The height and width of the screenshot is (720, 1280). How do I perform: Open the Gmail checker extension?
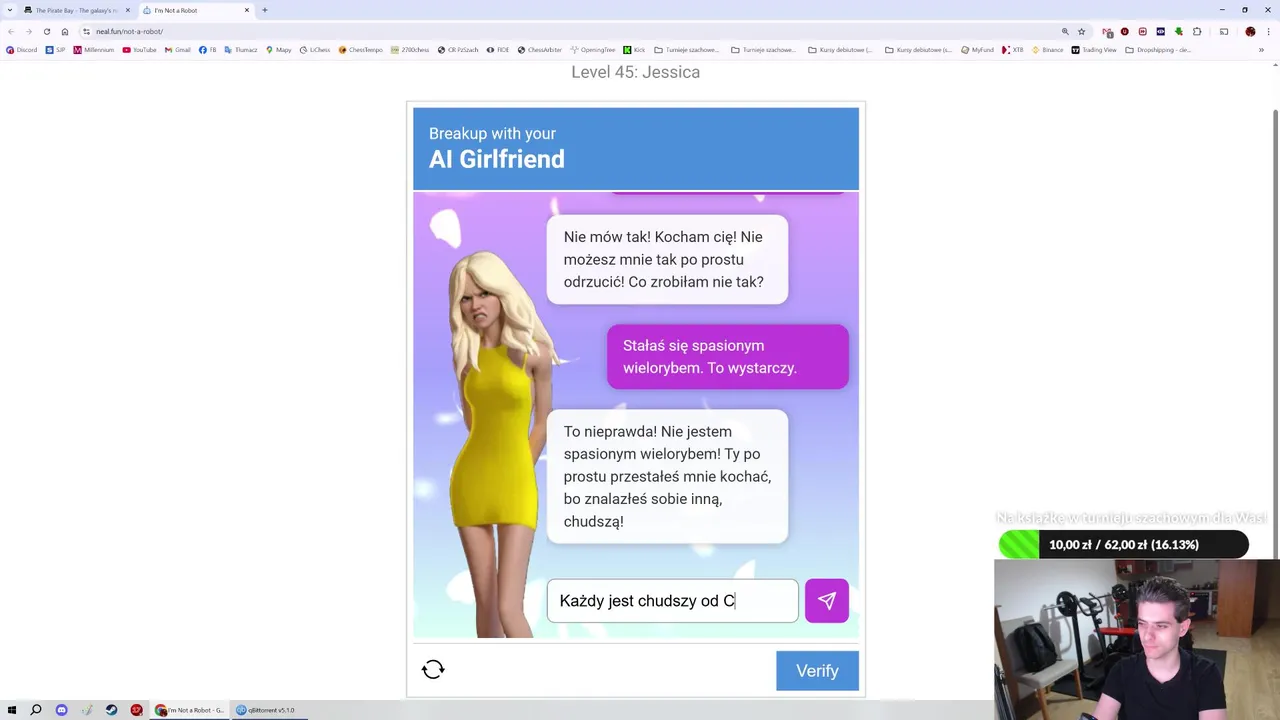[1107, 32]
